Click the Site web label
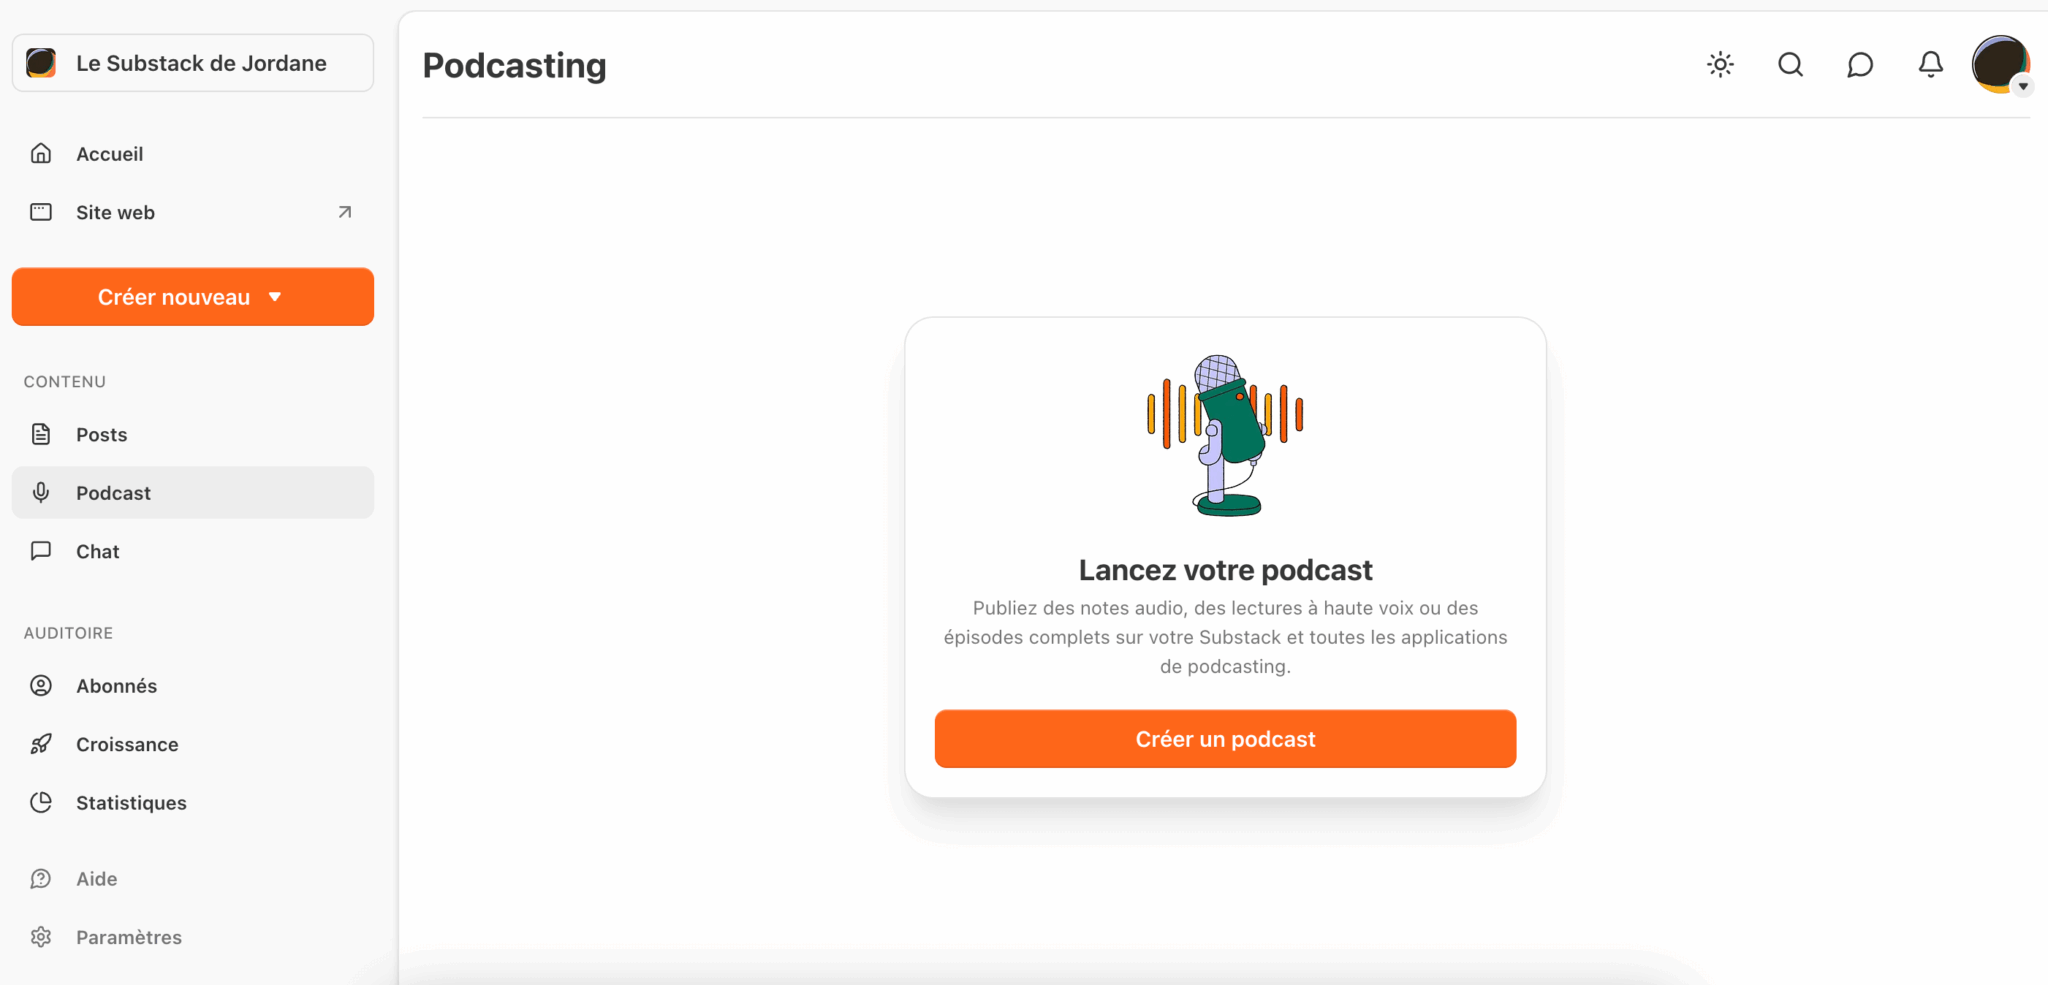Screen dimensions: 2048x985 point(115,212)
